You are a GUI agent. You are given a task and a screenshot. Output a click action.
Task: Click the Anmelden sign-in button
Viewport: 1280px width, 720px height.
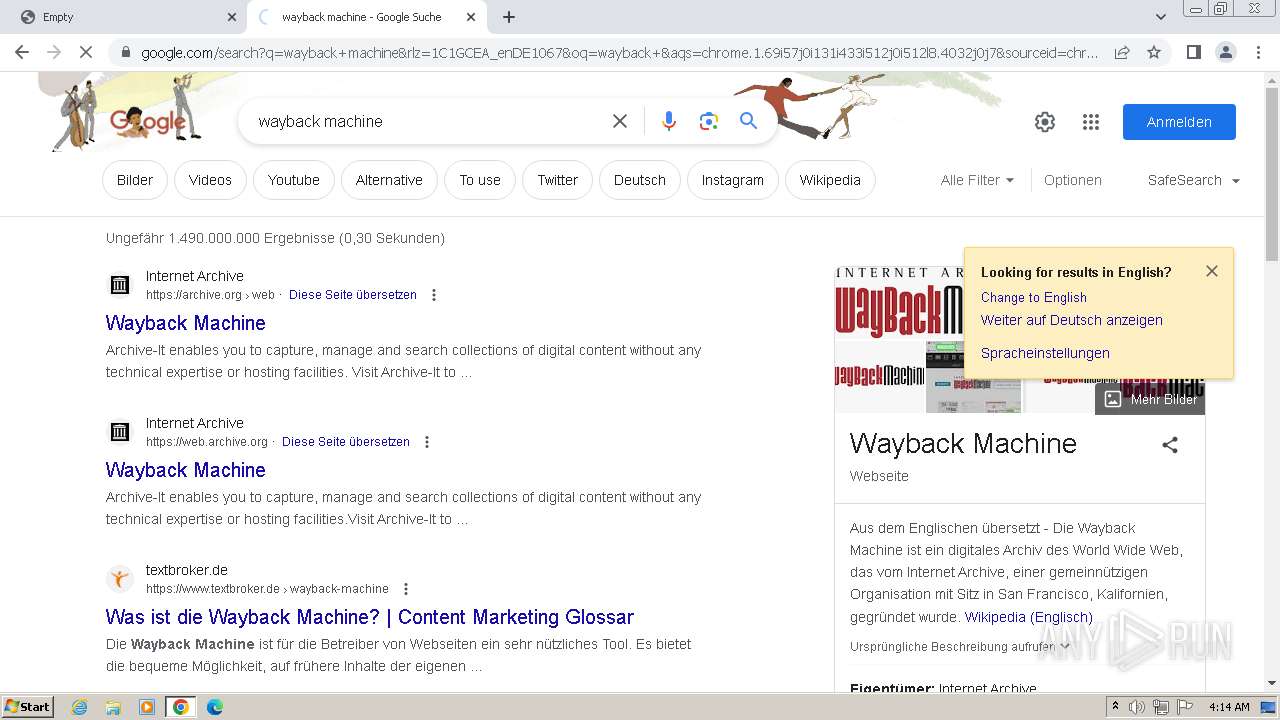point(1179,122)
